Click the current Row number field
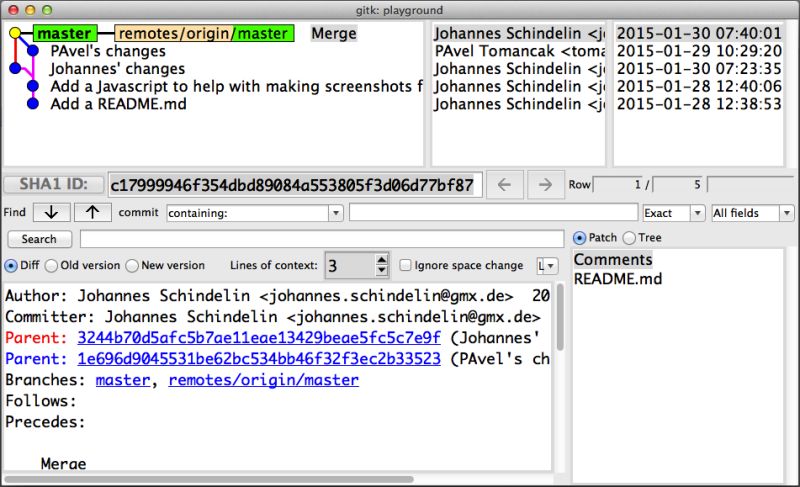This screenshot has height=487, width=800. 618,185
